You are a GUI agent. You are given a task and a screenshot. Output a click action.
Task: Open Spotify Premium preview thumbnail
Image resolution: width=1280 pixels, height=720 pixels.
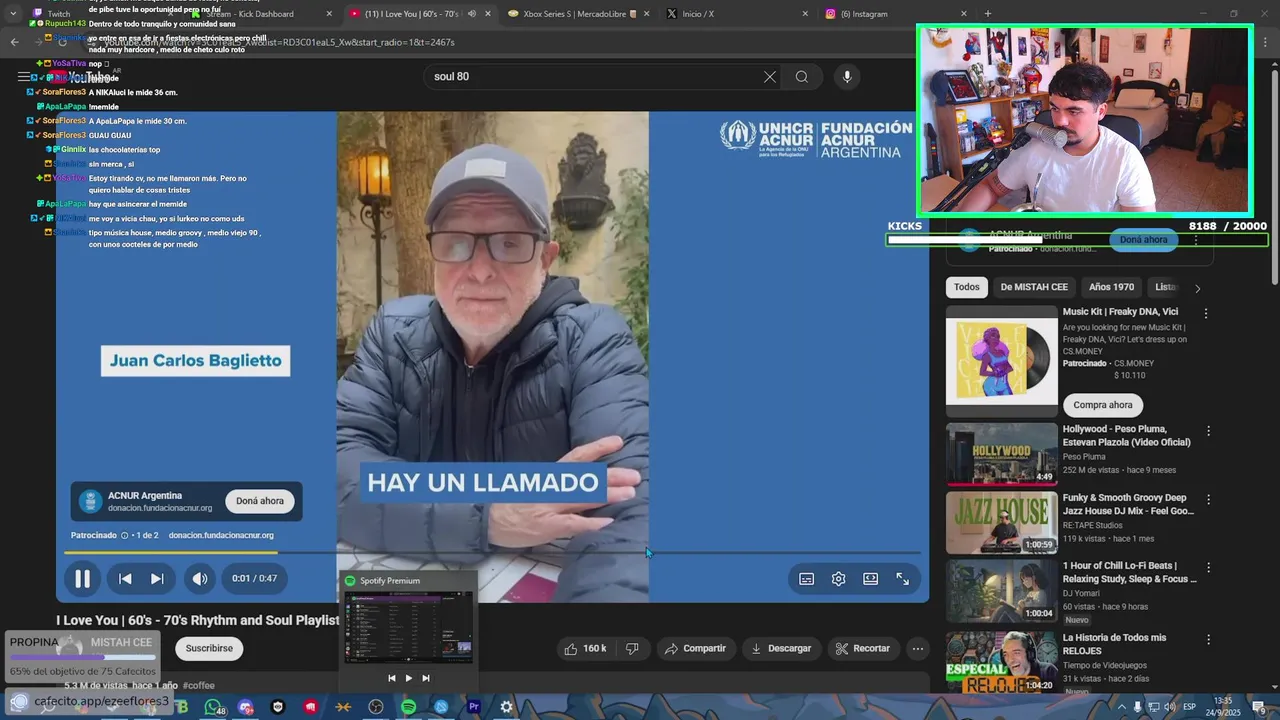[408, 627]
